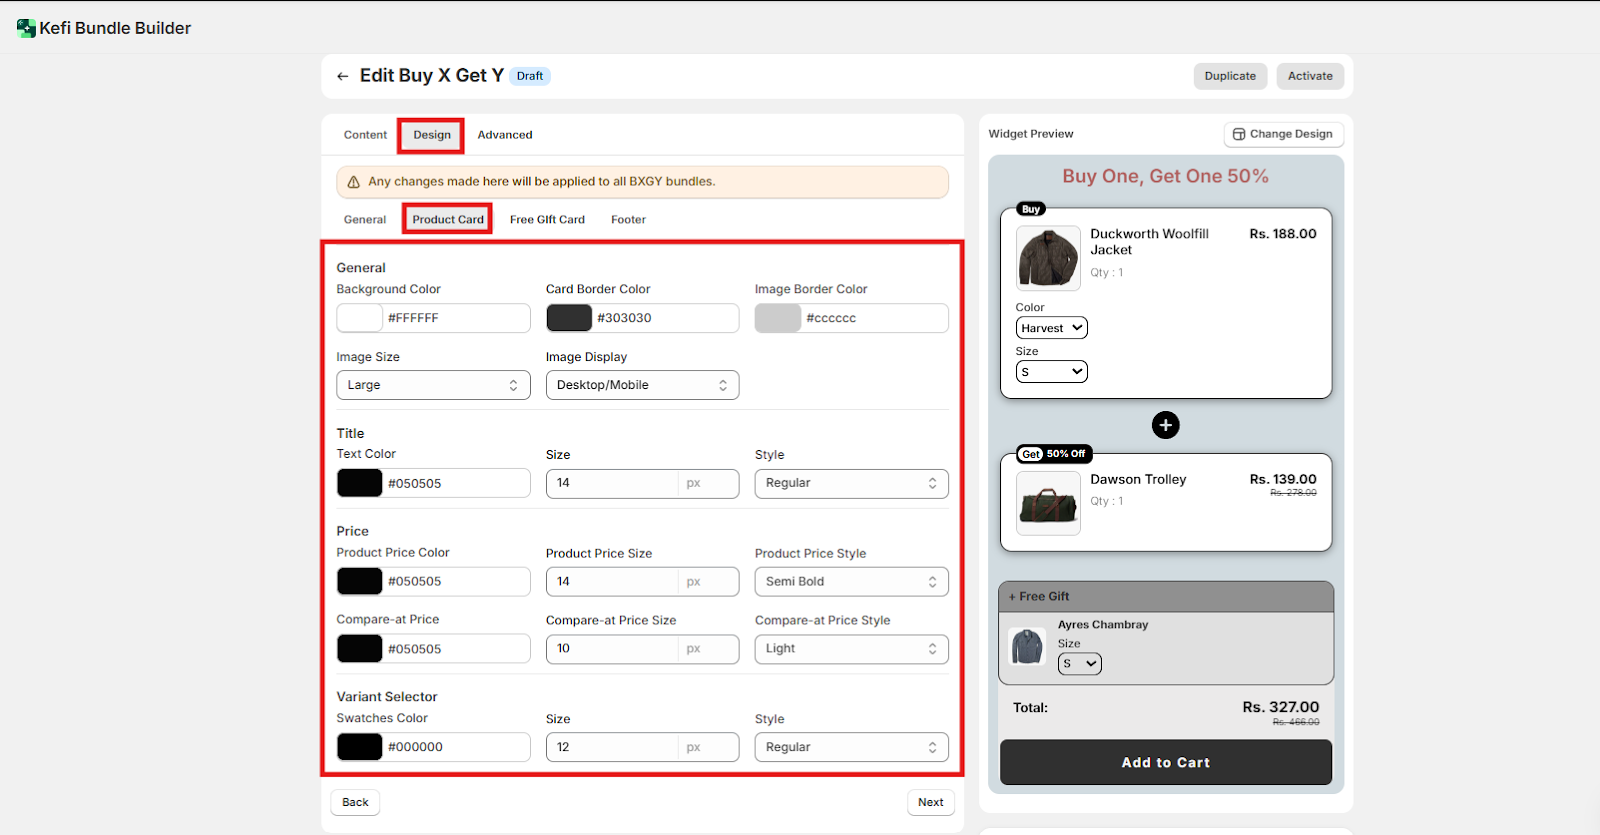Switch to the Advanced tab
The image size is (1600, 835).
[x=504, y=135]
